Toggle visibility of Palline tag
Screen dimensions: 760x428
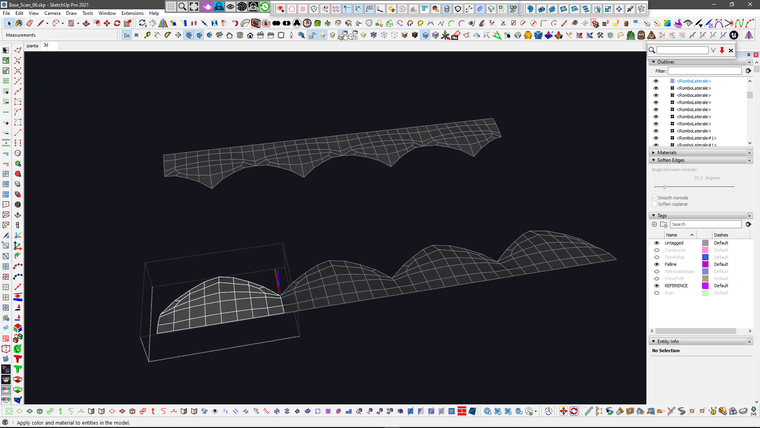pos(656,264)
